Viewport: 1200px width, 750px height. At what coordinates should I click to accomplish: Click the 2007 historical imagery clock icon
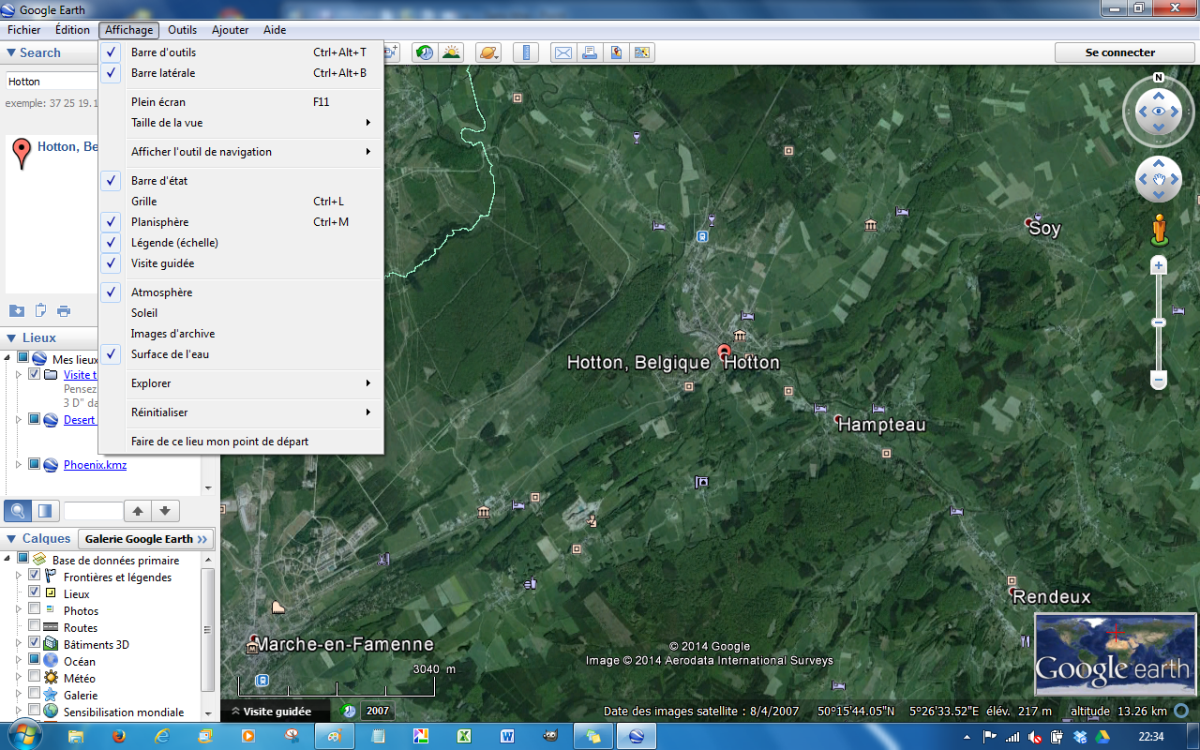(x=349, y=711)
